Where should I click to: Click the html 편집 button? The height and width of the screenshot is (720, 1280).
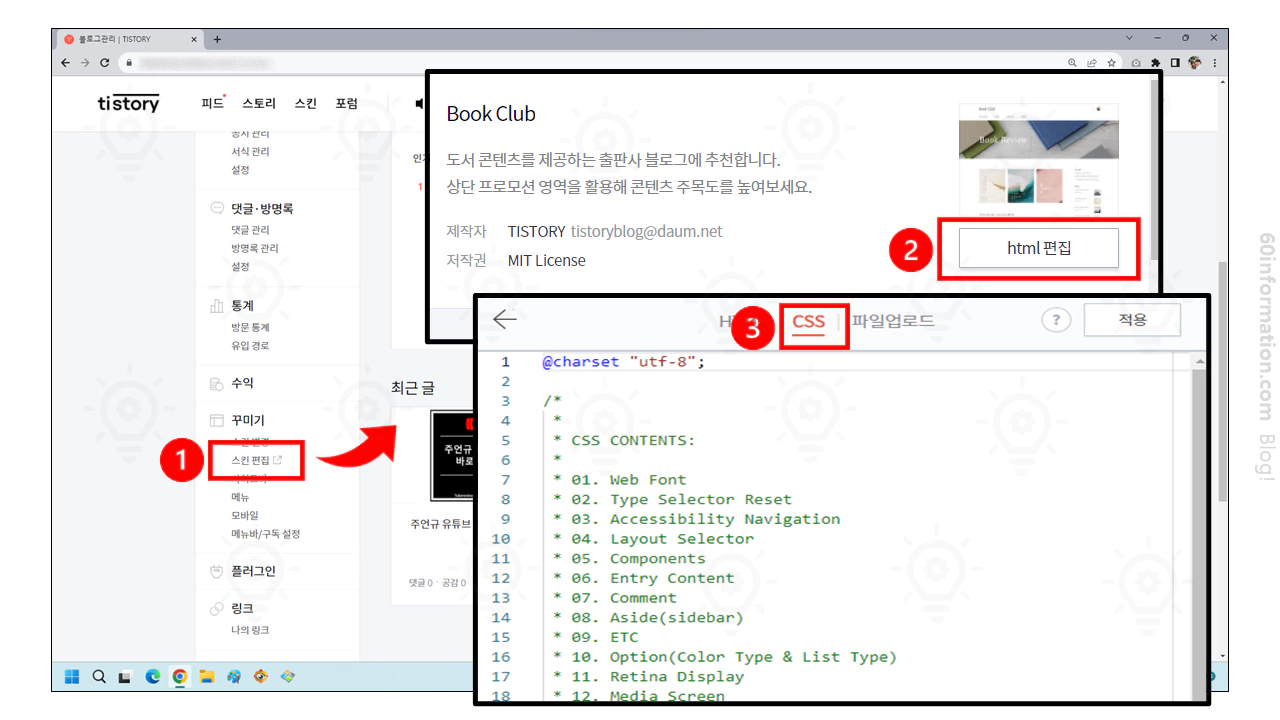[1040, 247]
